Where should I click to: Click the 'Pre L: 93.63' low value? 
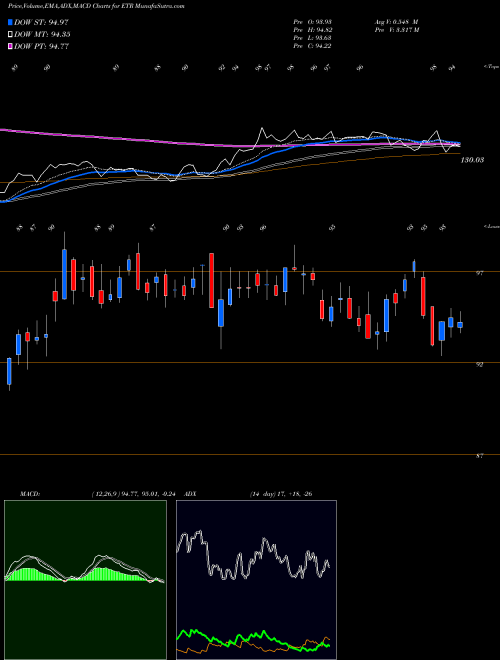tap(312, 38)
